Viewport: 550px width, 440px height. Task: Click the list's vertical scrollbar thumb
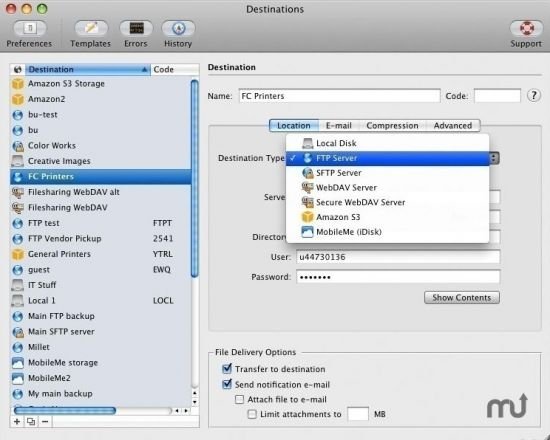195,178
